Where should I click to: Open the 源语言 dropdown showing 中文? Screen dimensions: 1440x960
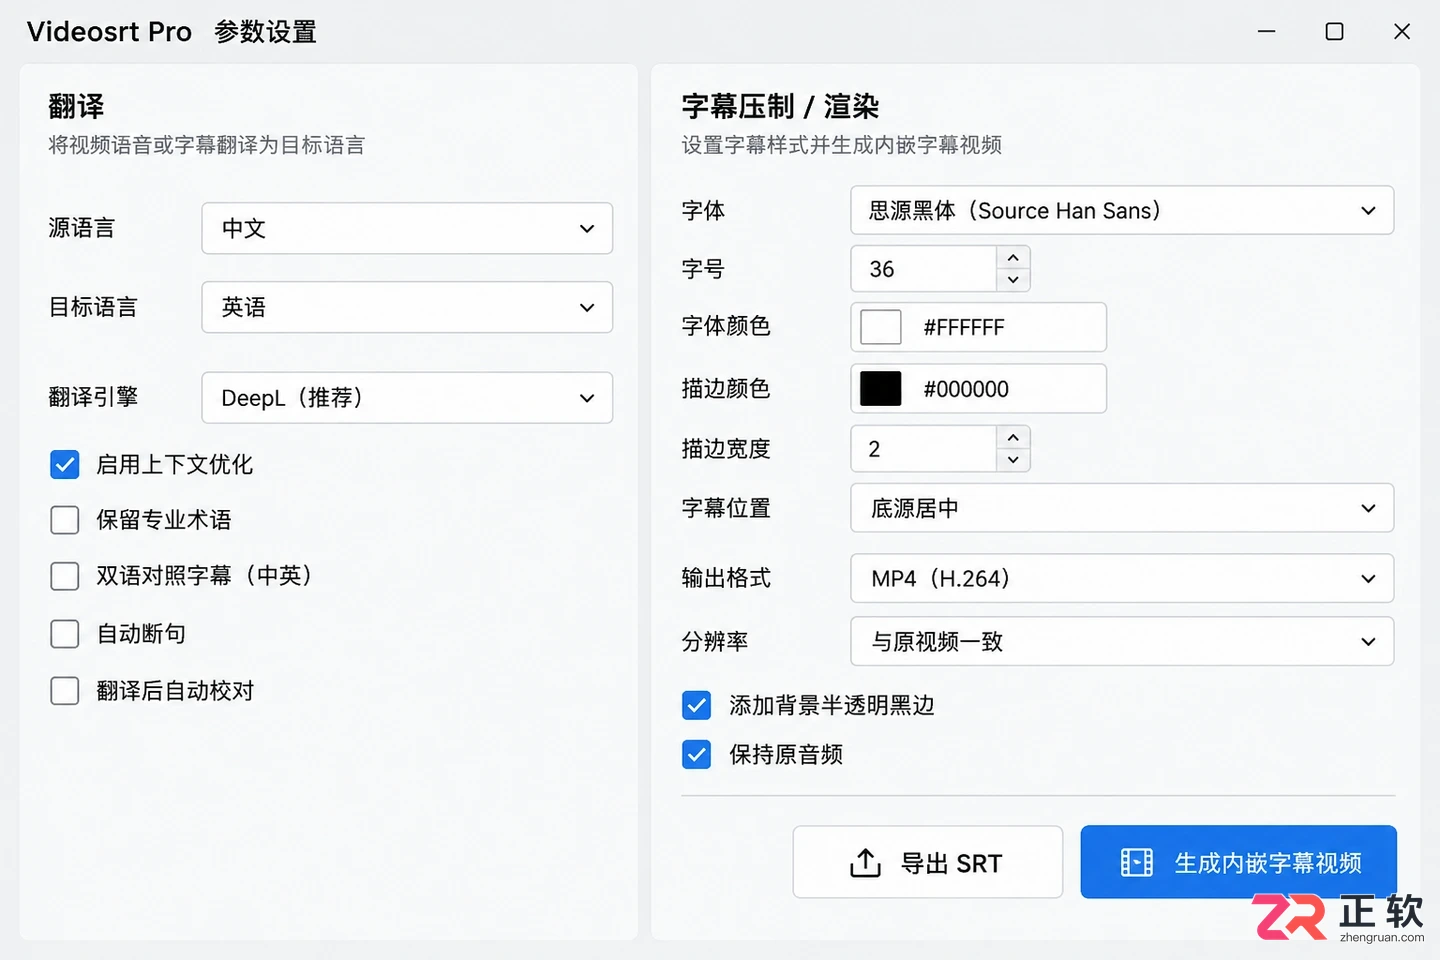[x=407, y=228]
